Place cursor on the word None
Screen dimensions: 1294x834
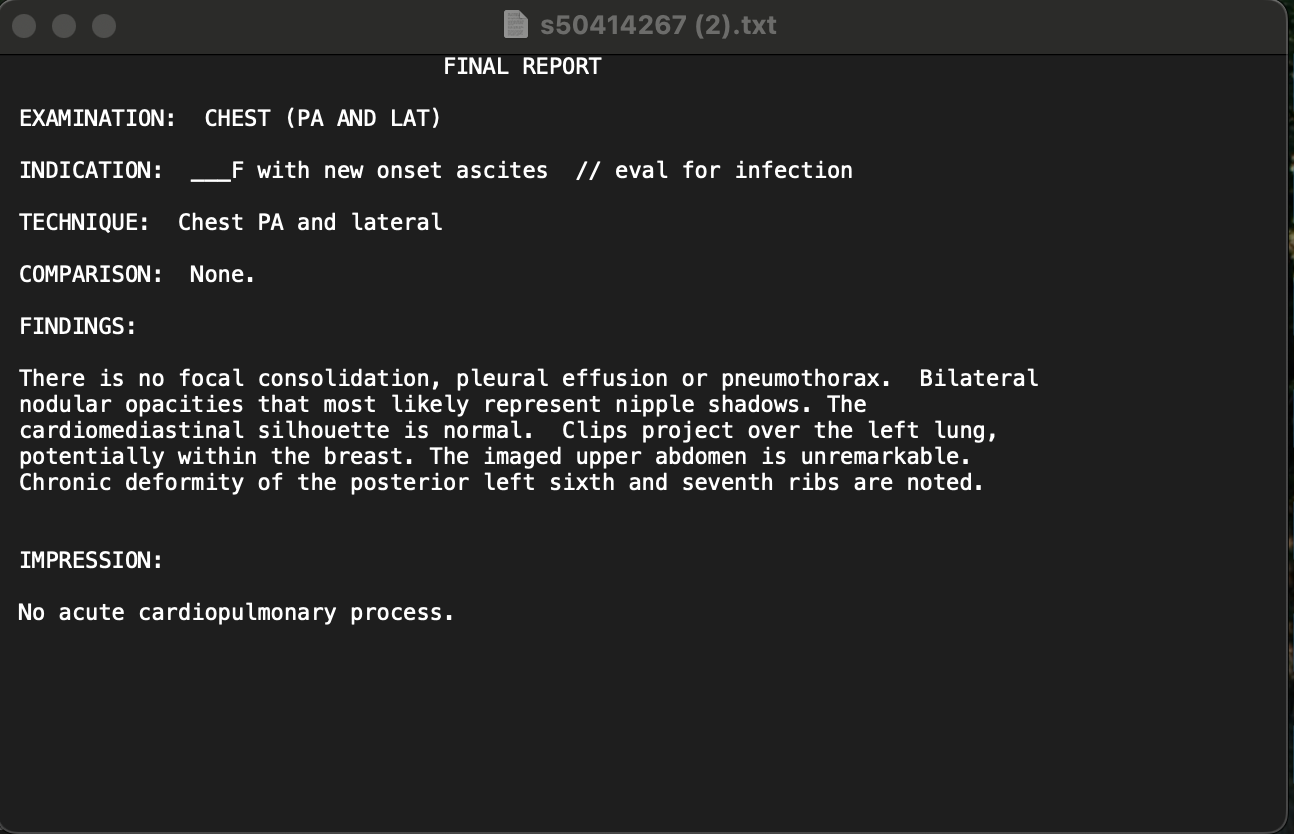click(x=222, y=275)
